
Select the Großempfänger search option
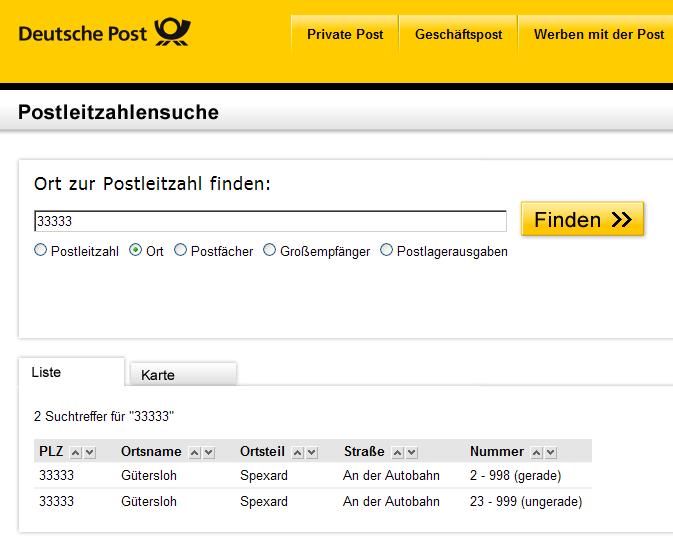270,251
